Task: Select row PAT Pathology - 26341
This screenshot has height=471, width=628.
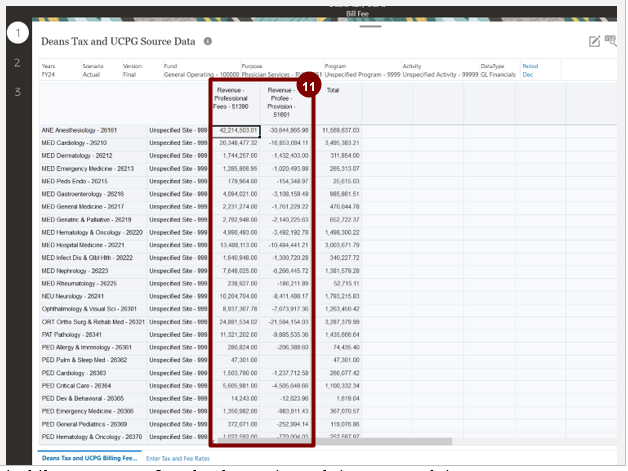Action: 71,335
